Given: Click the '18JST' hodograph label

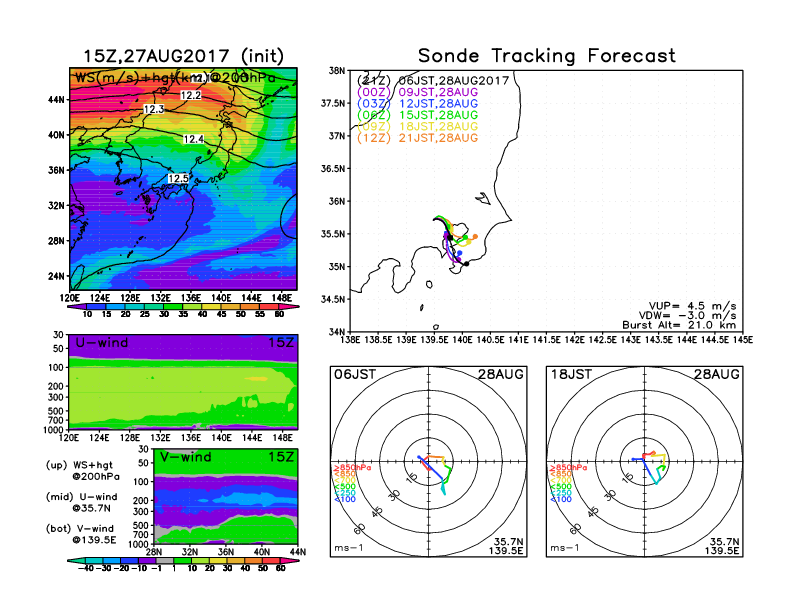Looking at the screenshot, I should click(571, 374).
